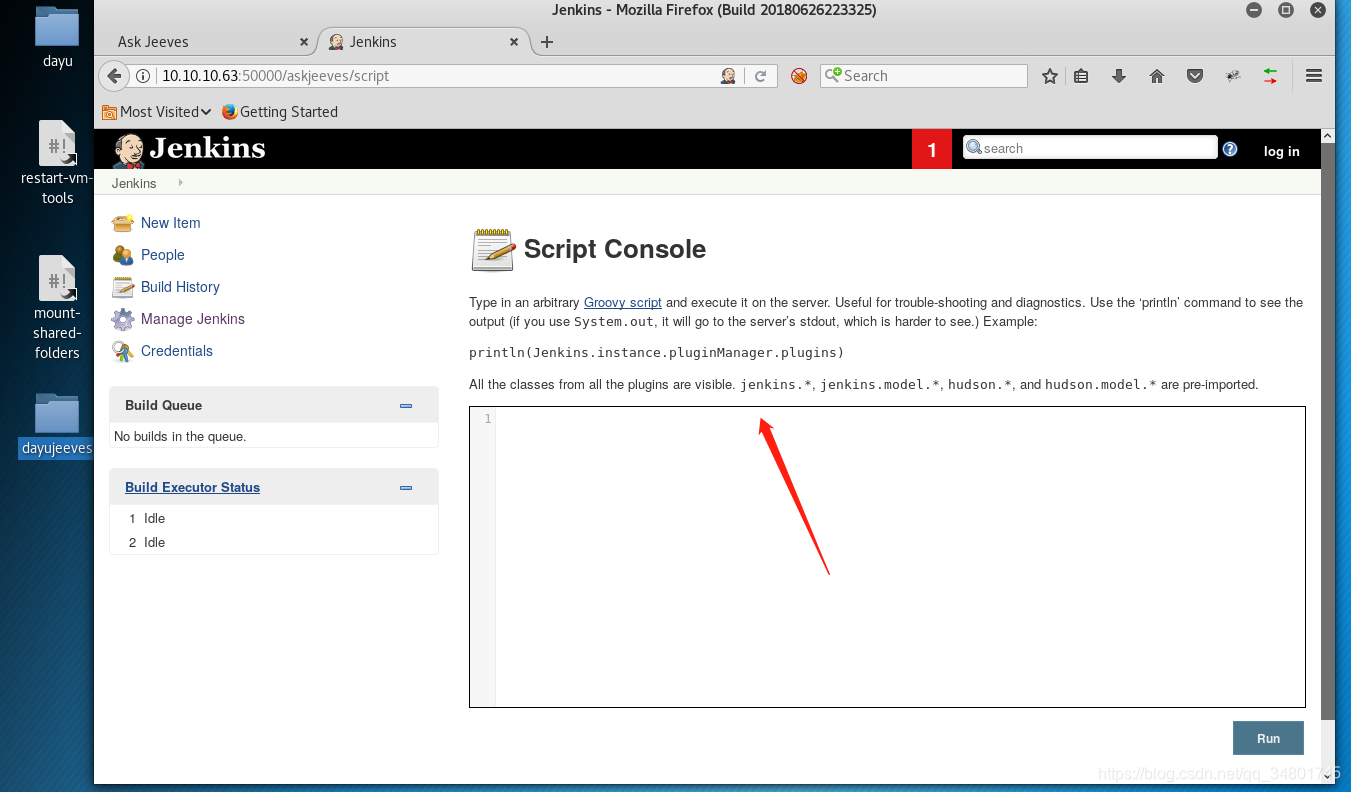Click the Build Executor Status link

192,488
